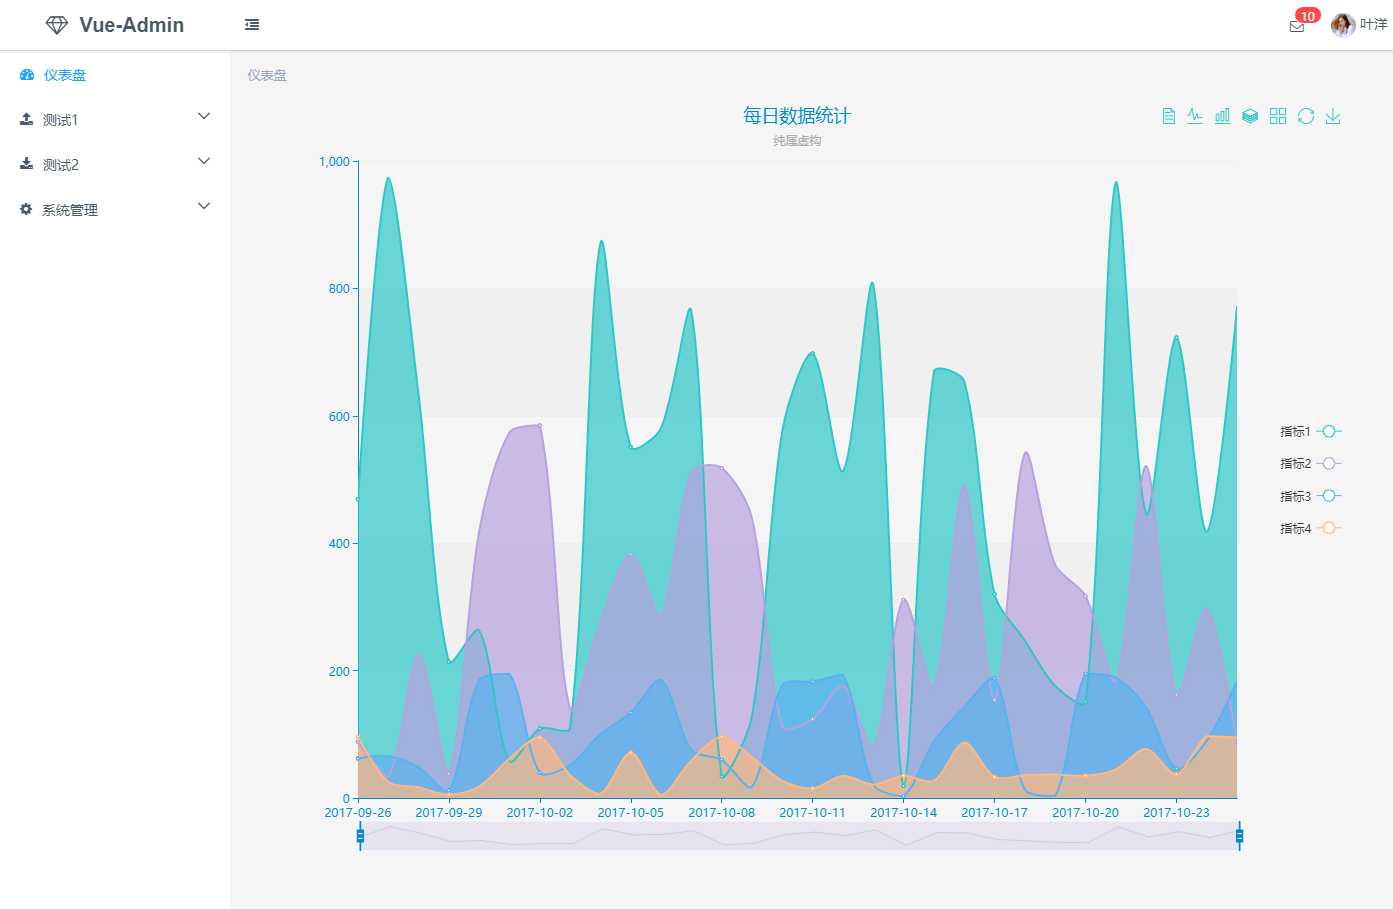The image size is (1393, 909).
Task: Open the mail notifications envelope icon
Action: (1297, 26)
